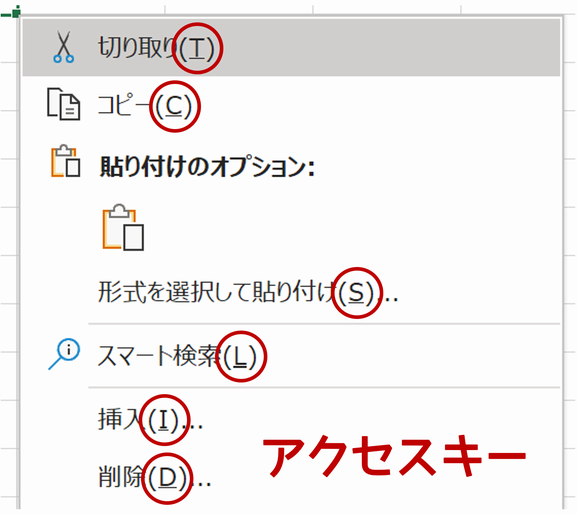Open the 挿入(I)... dialog
The image size is (577, 514).
pyautogui.click(x=291, y=419)
